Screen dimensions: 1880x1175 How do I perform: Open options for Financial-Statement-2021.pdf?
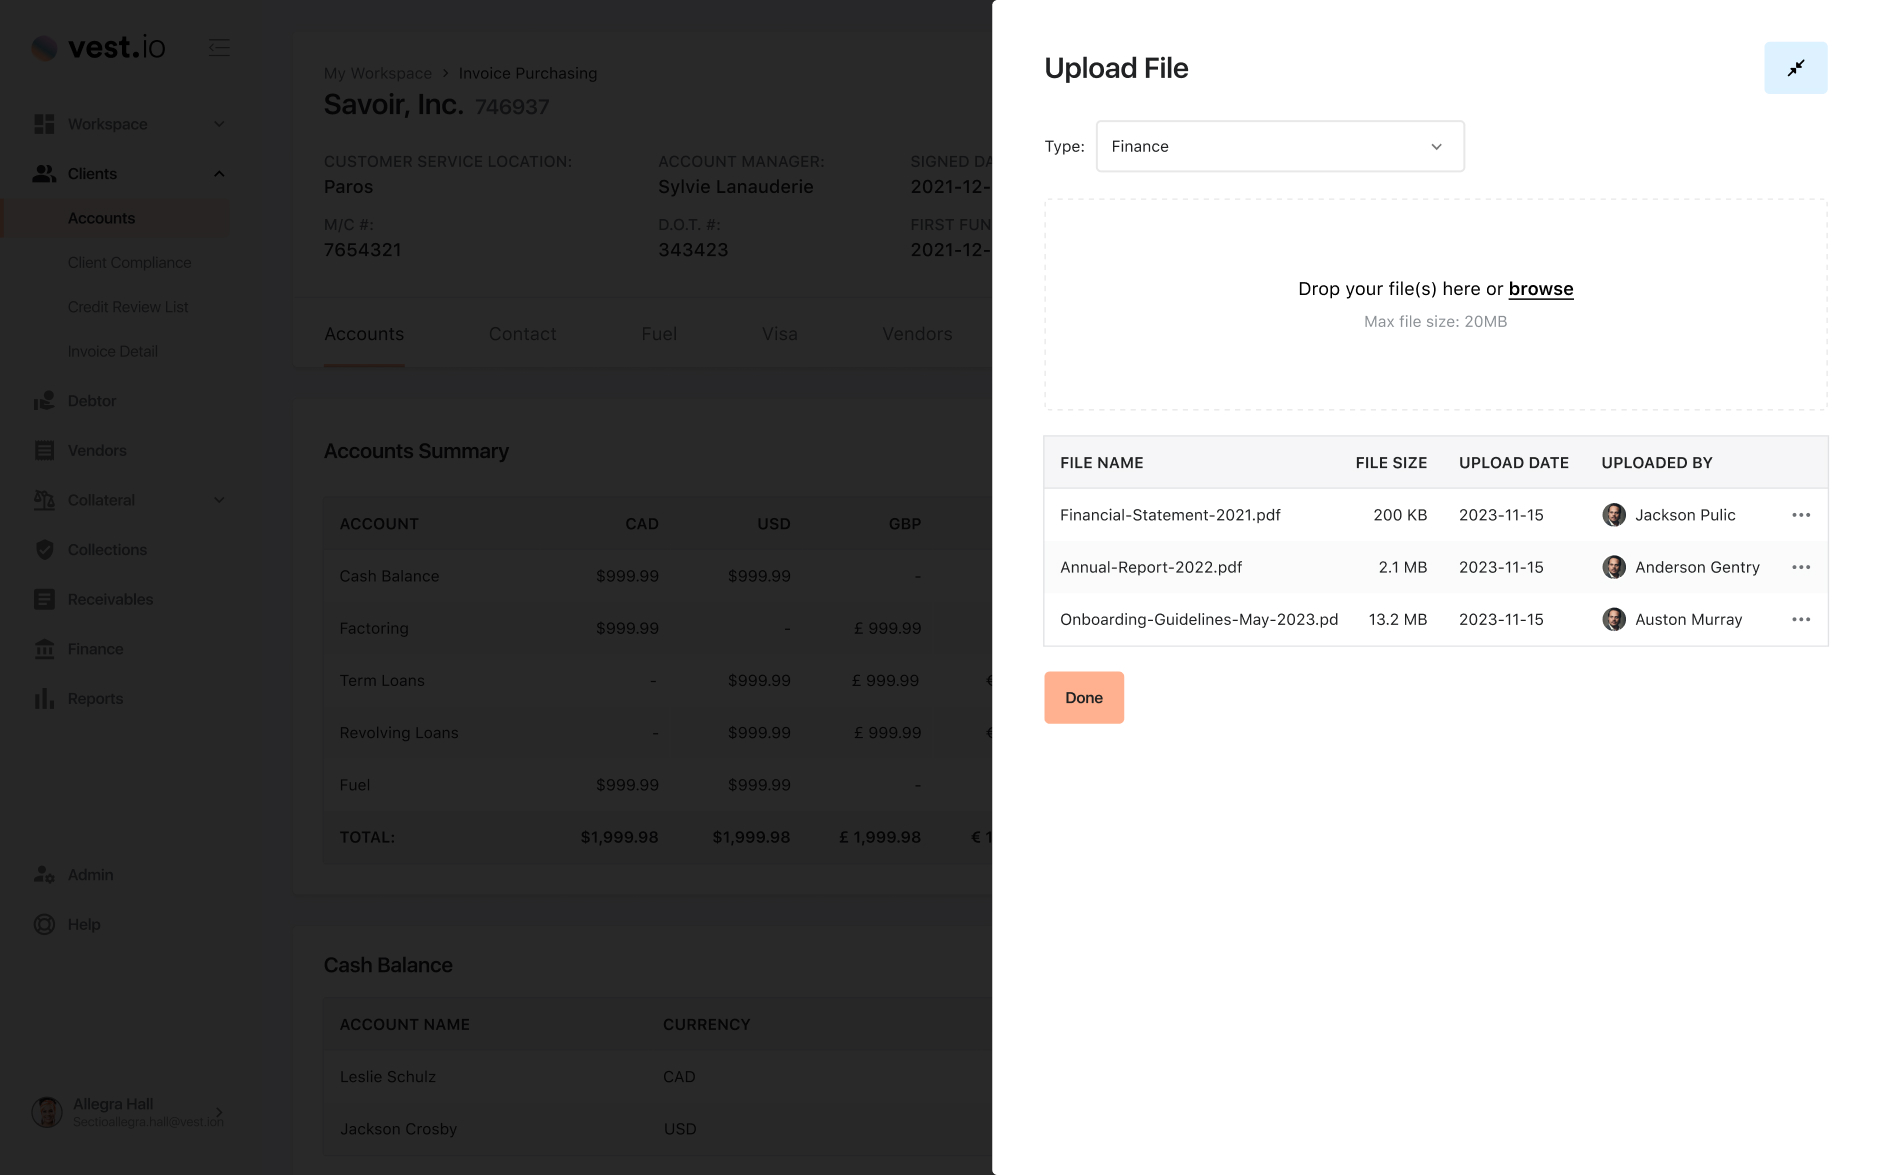[1800, 515]
